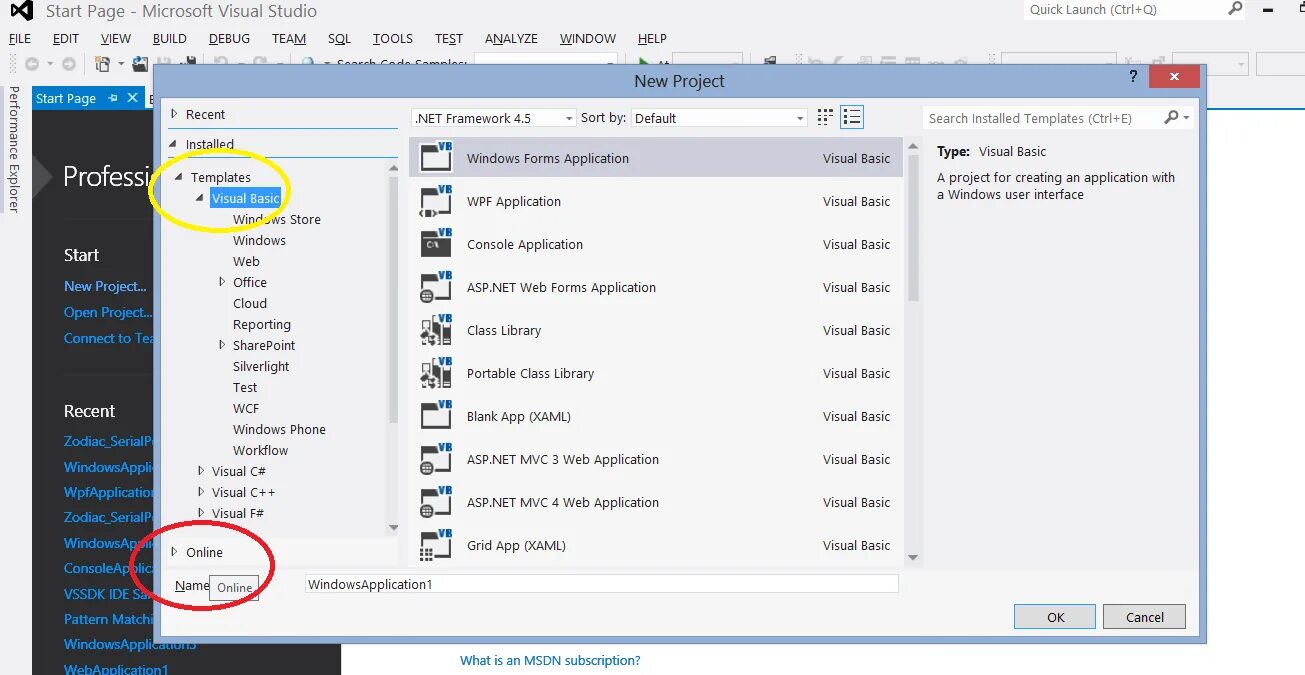Open the FILE menu
Viewport: 1305px width, 675px height.
click(x=20, y=38)
